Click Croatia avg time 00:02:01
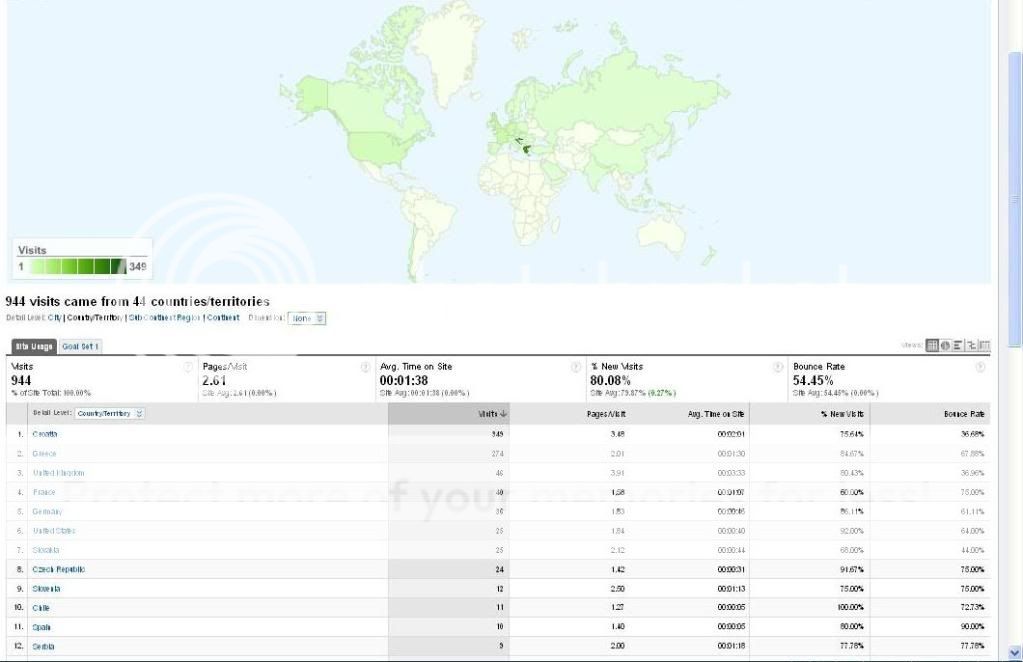The height and width of the screenshot is (662, 1023). click(731, 434)
